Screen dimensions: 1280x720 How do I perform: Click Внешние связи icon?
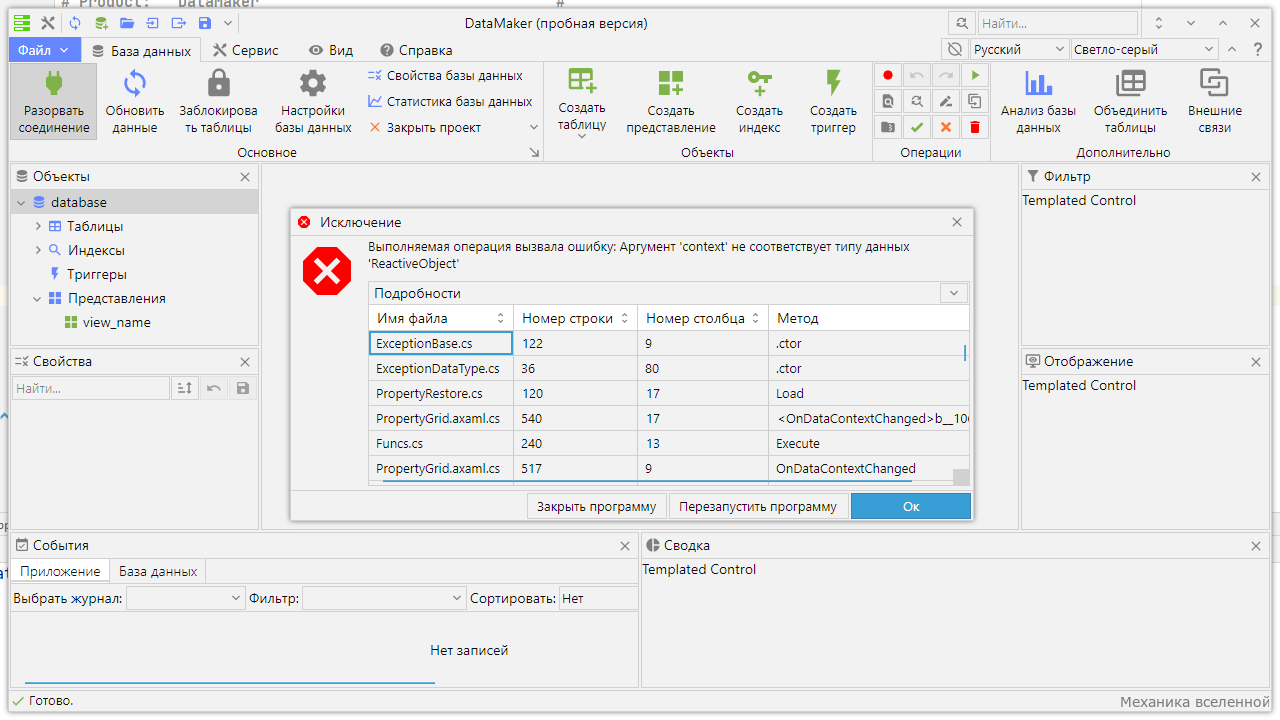[x=1215, y=83]
